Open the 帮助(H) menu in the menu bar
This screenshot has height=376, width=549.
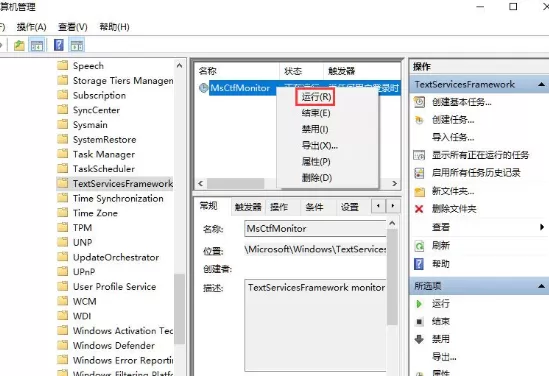(x=114, y=27)
